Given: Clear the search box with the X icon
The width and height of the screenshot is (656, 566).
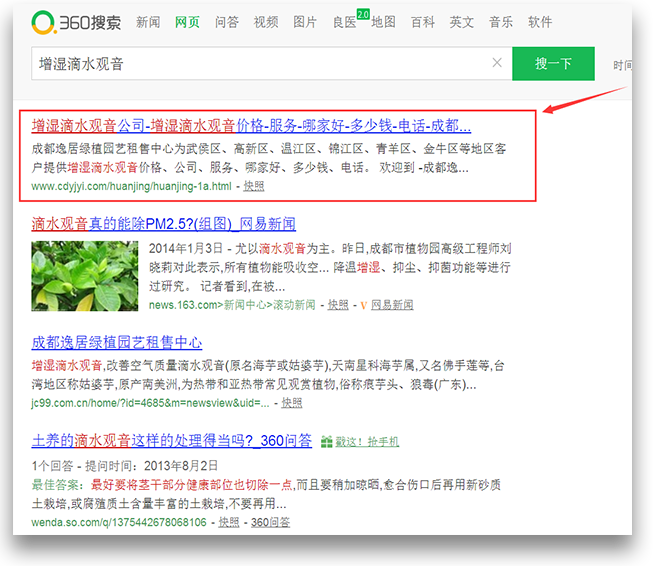Looking at the screenshot, I should pos(497,63).
